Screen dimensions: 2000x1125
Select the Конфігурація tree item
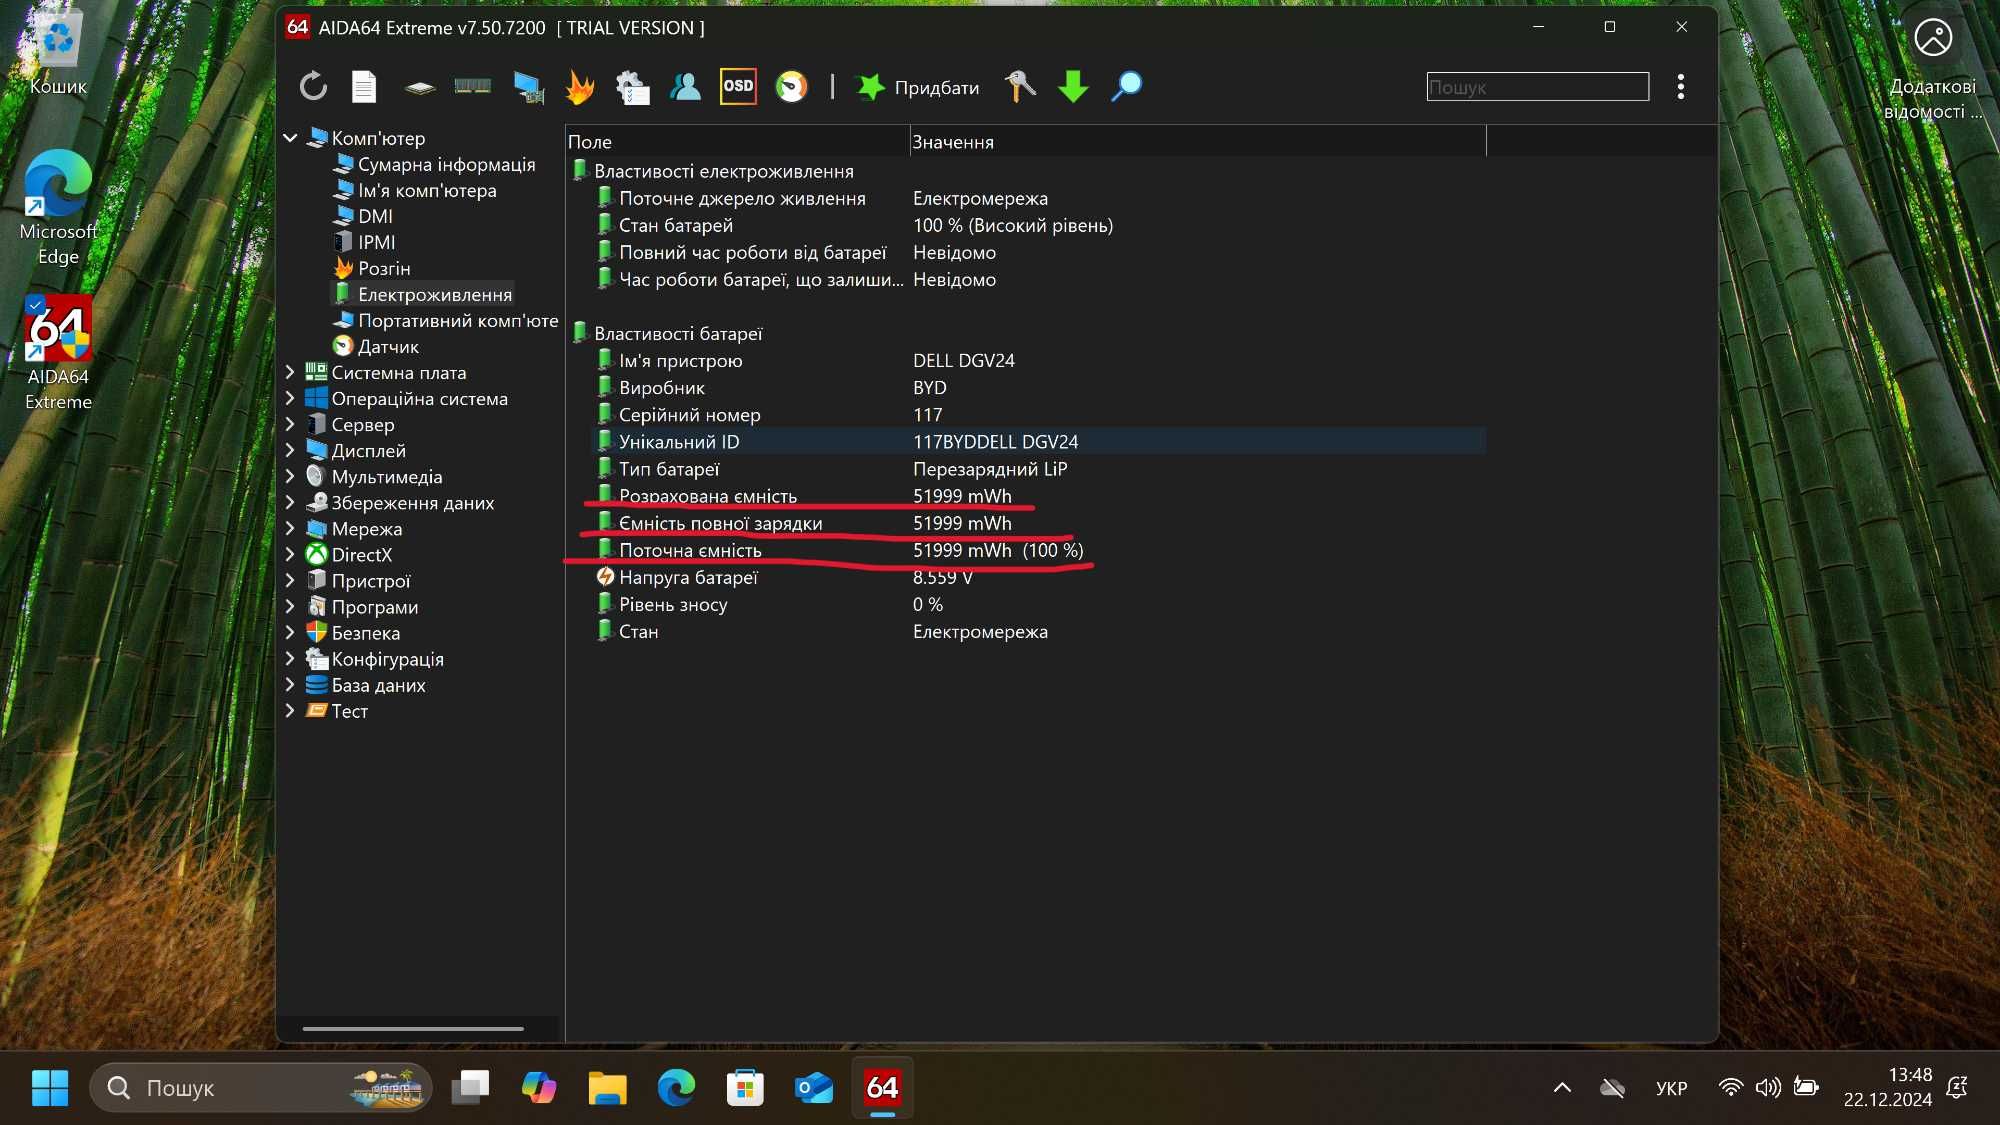tap(387, 658)
